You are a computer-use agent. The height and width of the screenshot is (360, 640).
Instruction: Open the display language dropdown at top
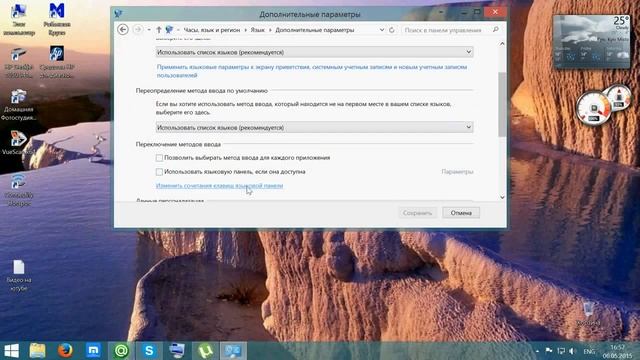(314, 52)
